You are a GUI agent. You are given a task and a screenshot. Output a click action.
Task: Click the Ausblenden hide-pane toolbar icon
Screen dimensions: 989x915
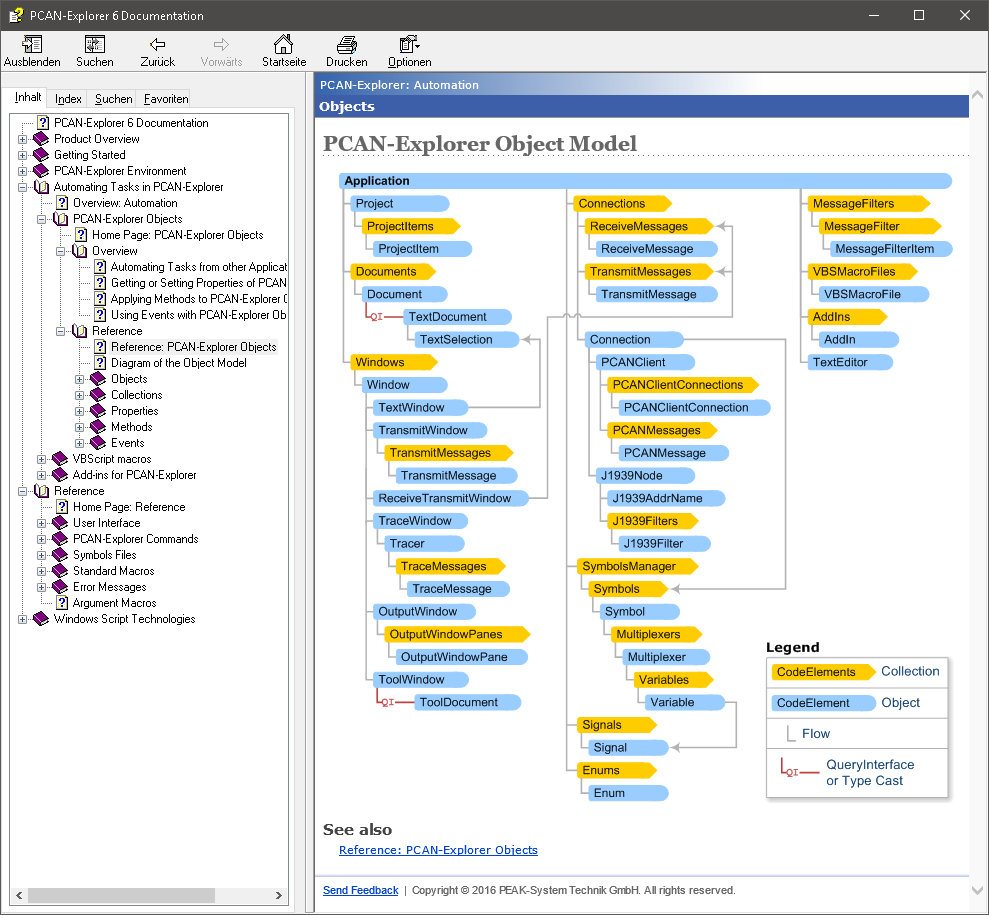click(x=32, y=45)
